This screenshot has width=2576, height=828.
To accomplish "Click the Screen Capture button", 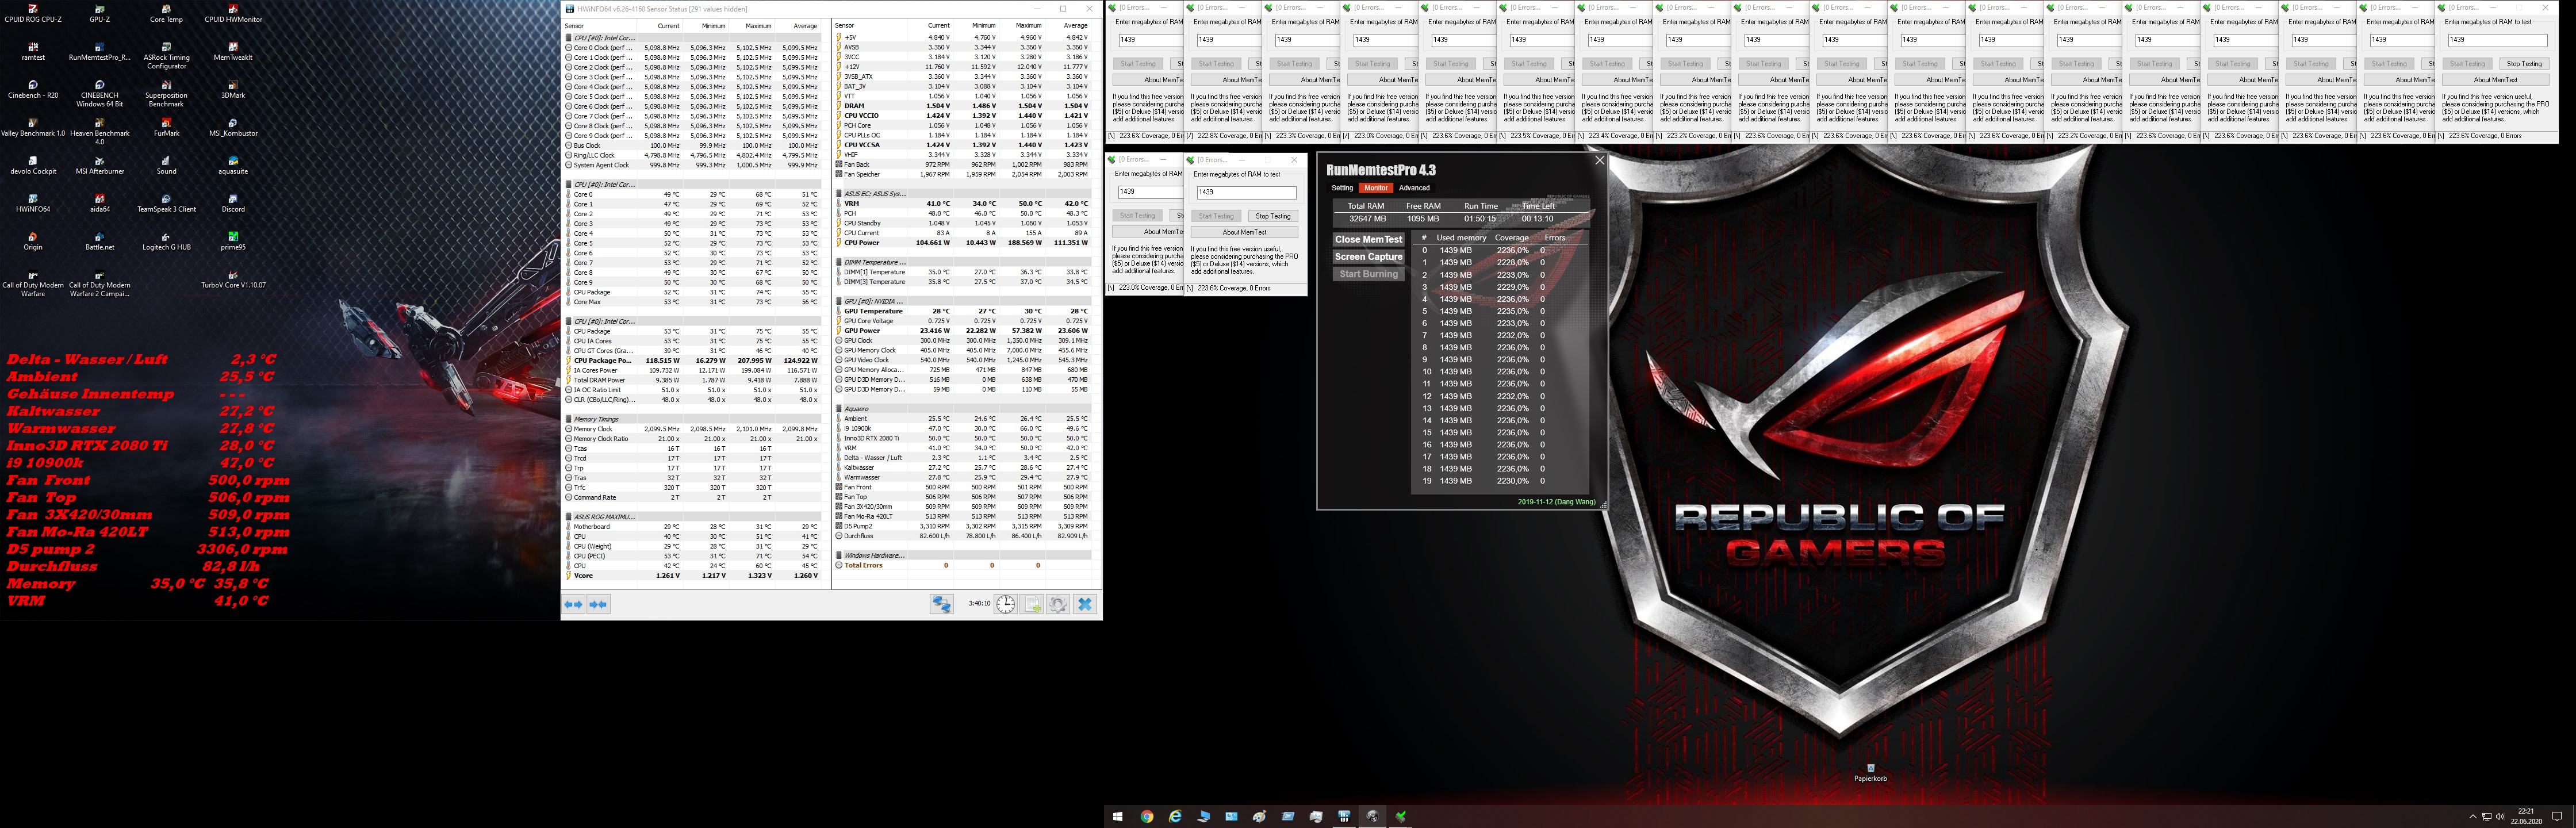I will tap(1368, 257).
